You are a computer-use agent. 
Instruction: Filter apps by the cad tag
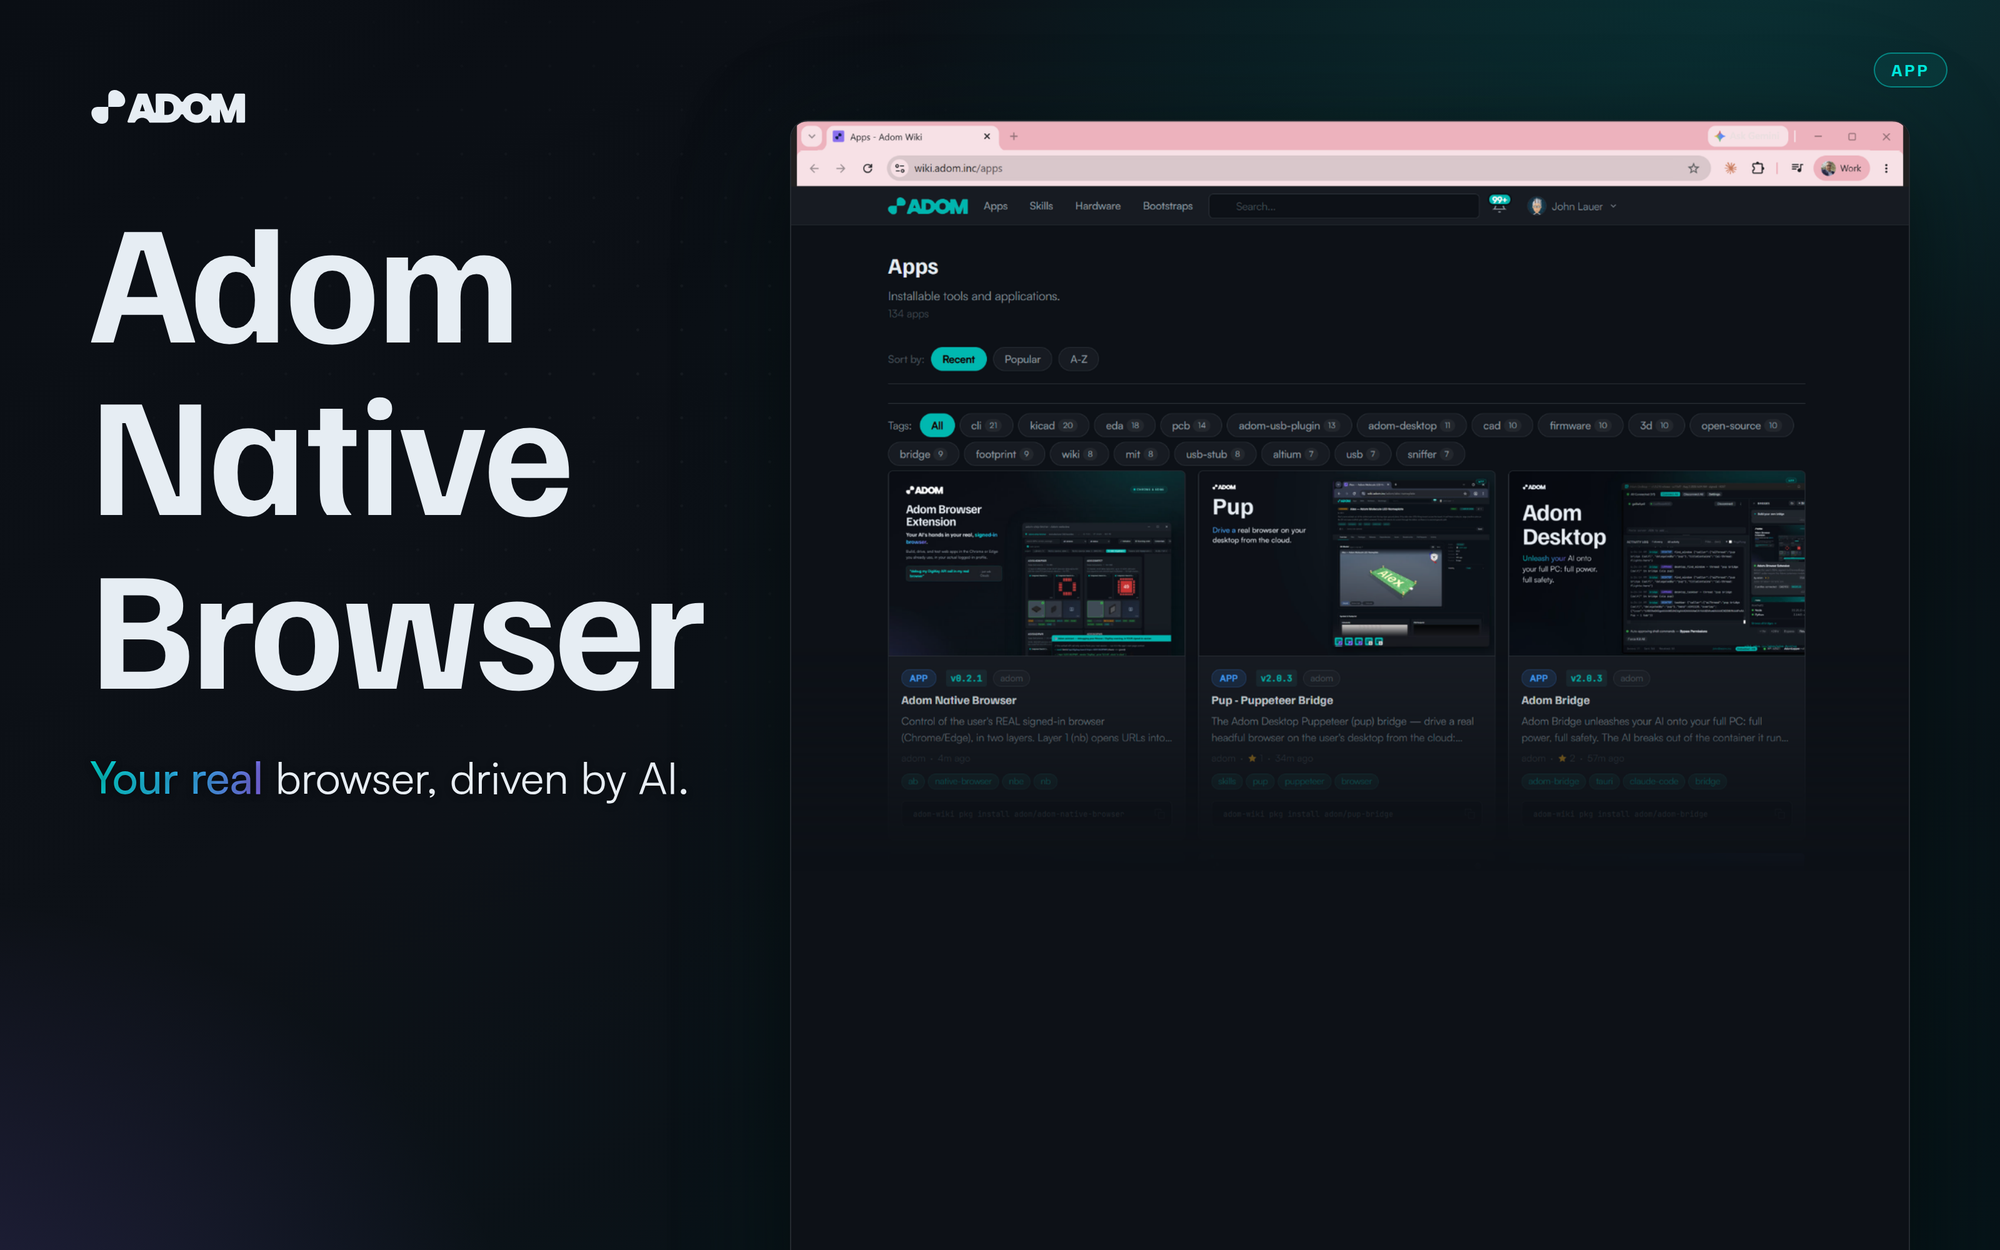[x=1500, y=426]
